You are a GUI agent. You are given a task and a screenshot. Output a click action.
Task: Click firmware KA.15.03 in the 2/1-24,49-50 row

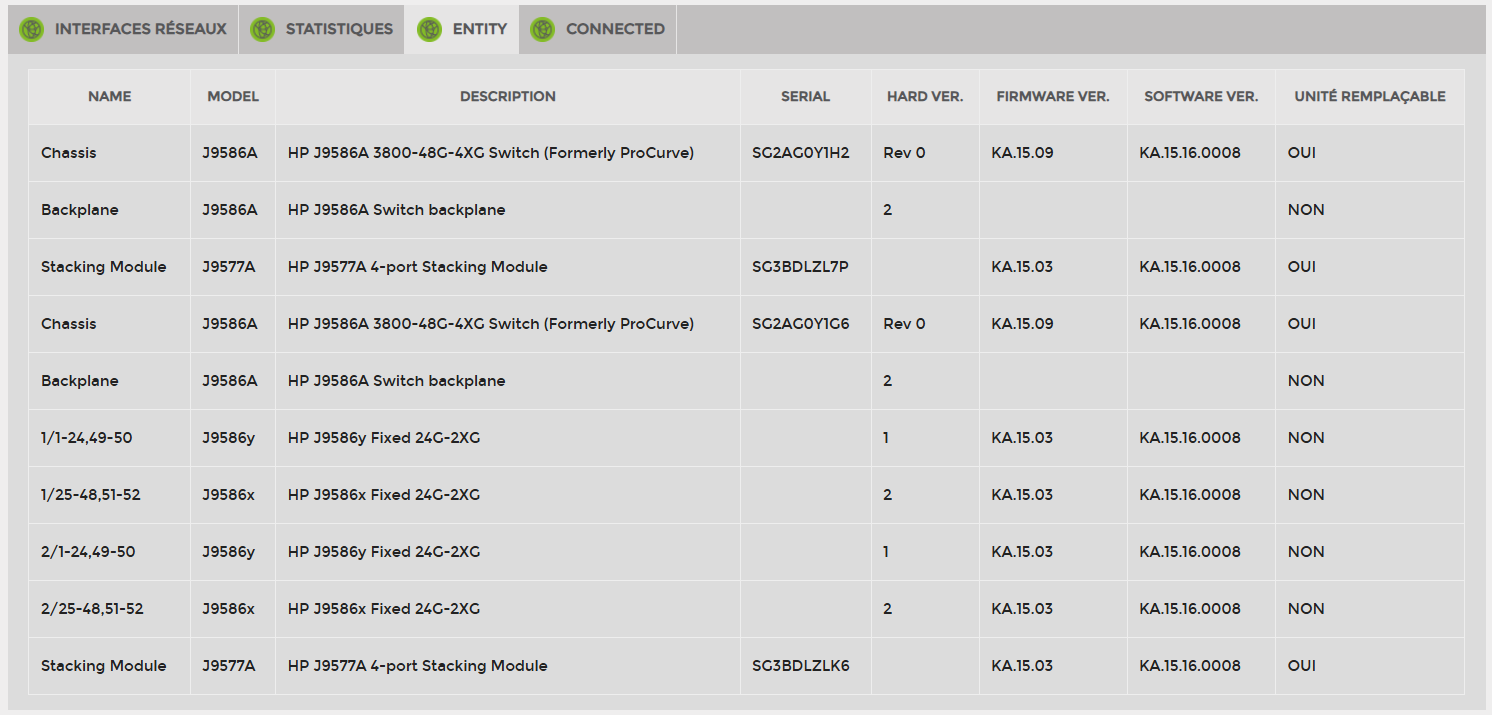(x=1022, y=552)
